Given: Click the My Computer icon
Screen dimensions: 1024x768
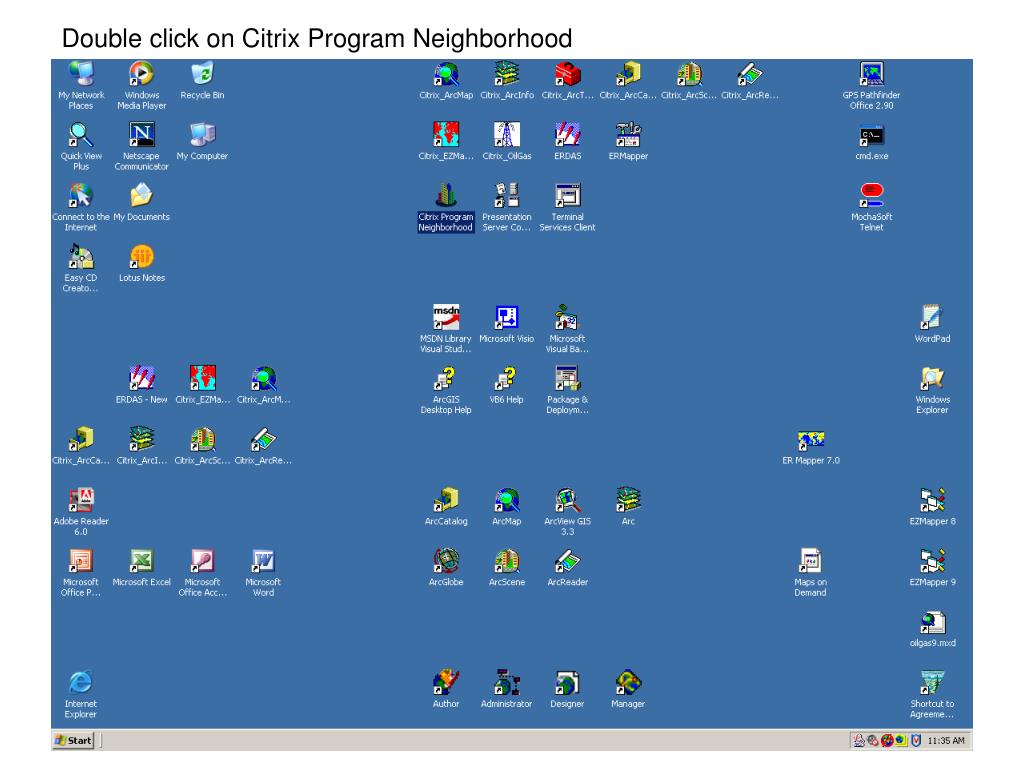Looking at the screenshot, I should [202, 135].
